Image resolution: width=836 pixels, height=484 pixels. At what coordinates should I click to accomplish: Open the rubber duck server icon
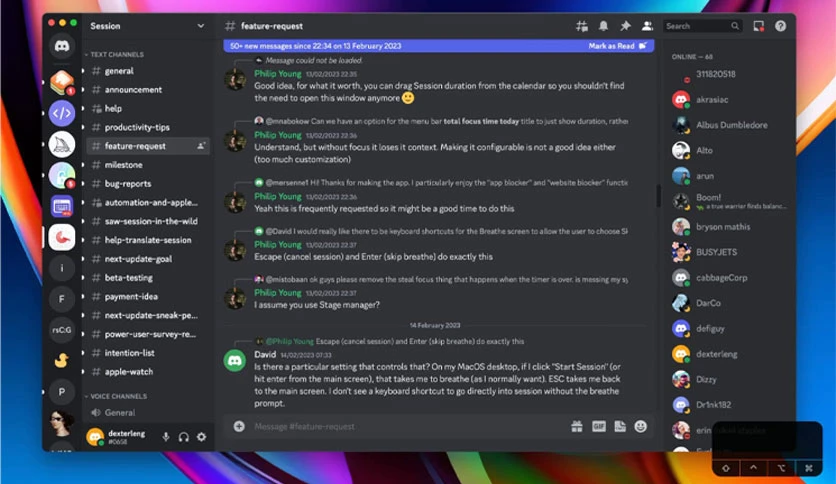tap(62, 361)
